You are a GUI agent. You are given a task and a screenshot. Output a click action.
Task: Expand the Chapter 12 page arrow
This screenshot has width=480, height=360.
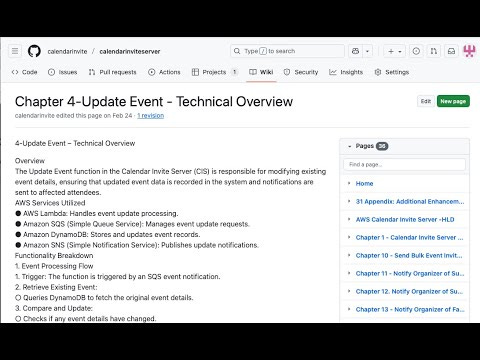(x=349, y=291)
